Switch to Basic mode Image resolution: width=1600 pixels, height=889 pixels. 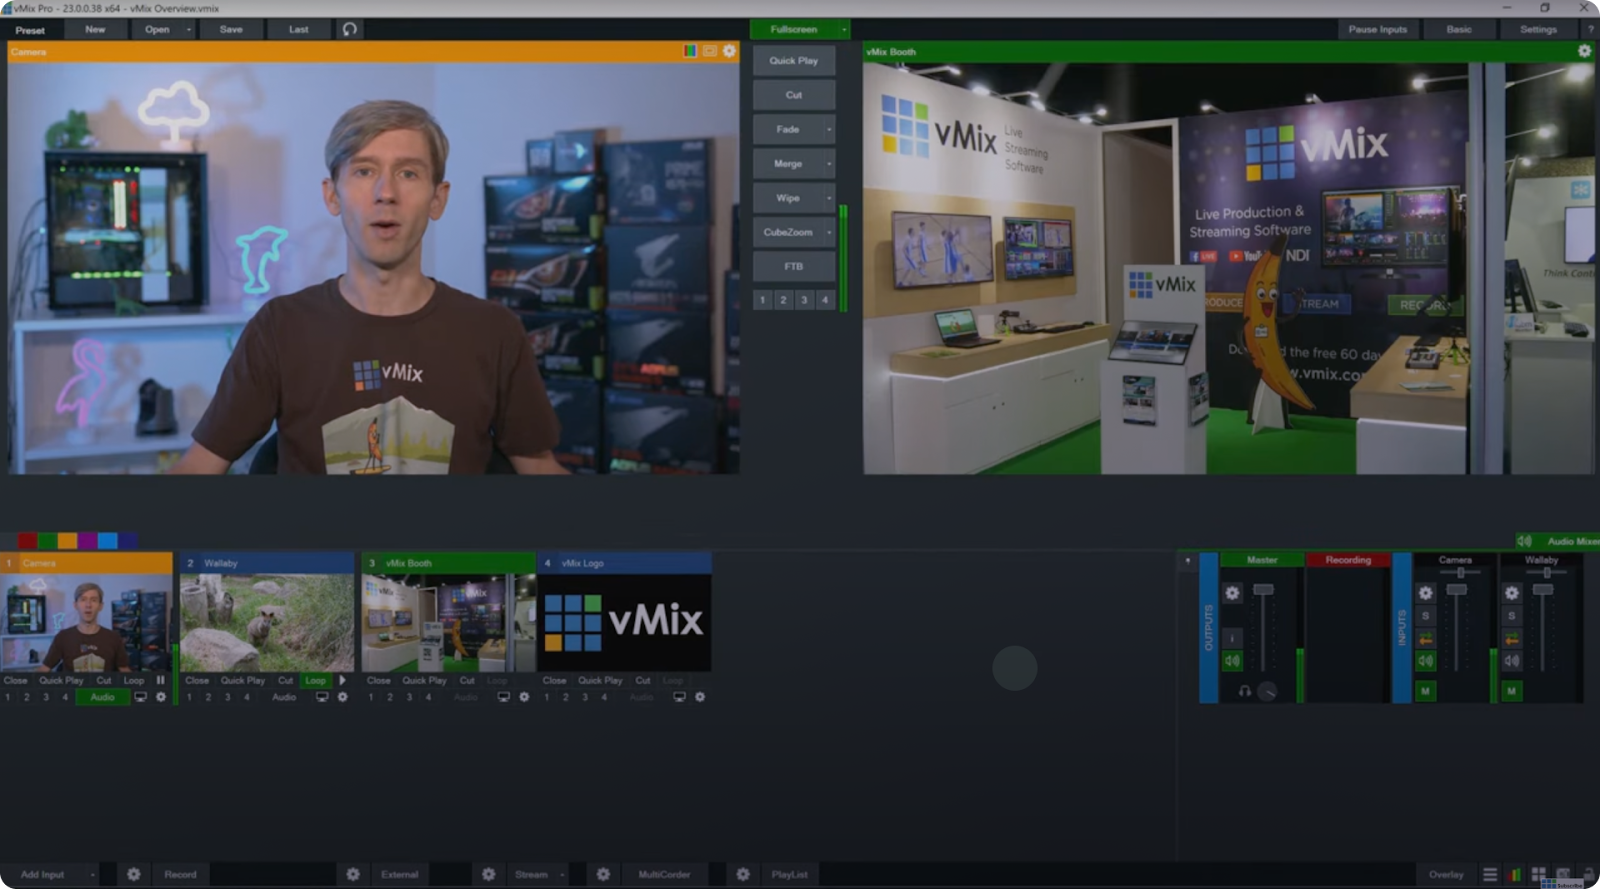[x=1459, y=29]
